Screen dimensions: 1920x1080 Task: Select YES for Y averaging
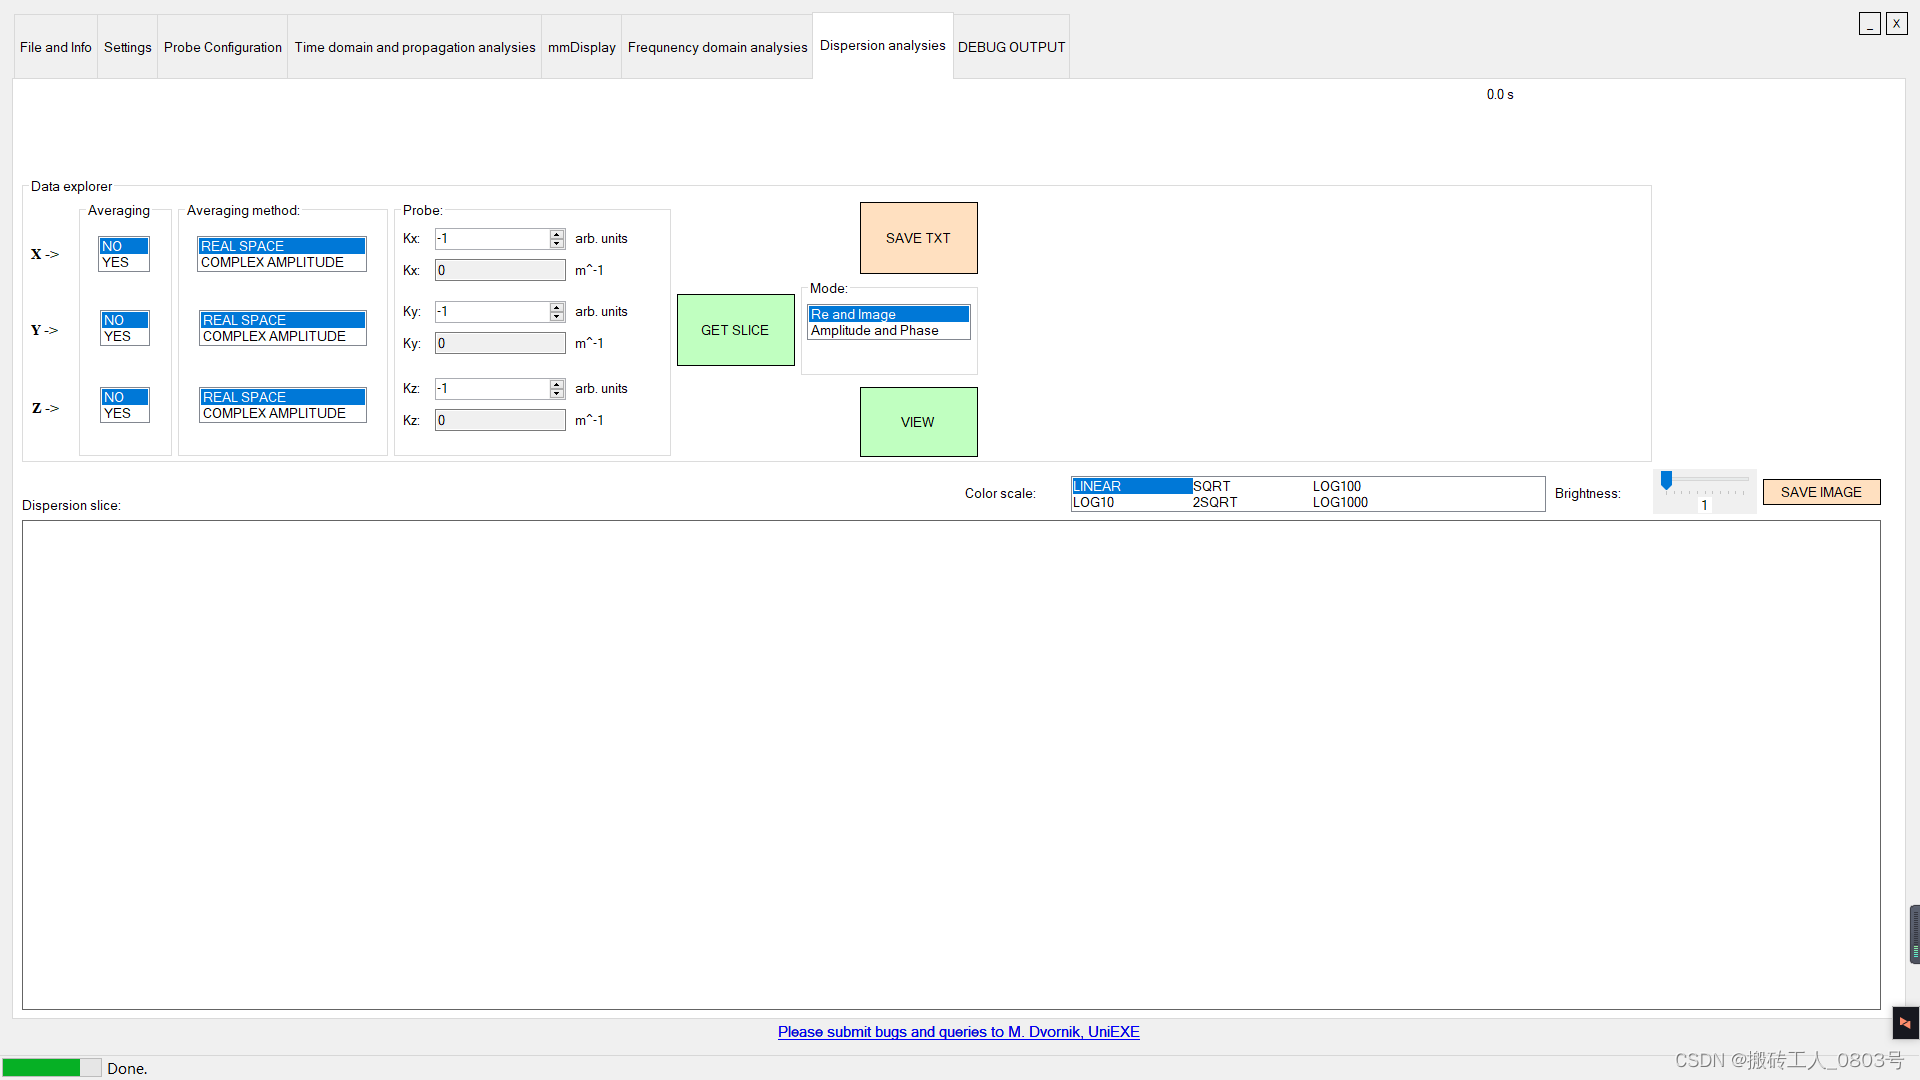(125, 336)
